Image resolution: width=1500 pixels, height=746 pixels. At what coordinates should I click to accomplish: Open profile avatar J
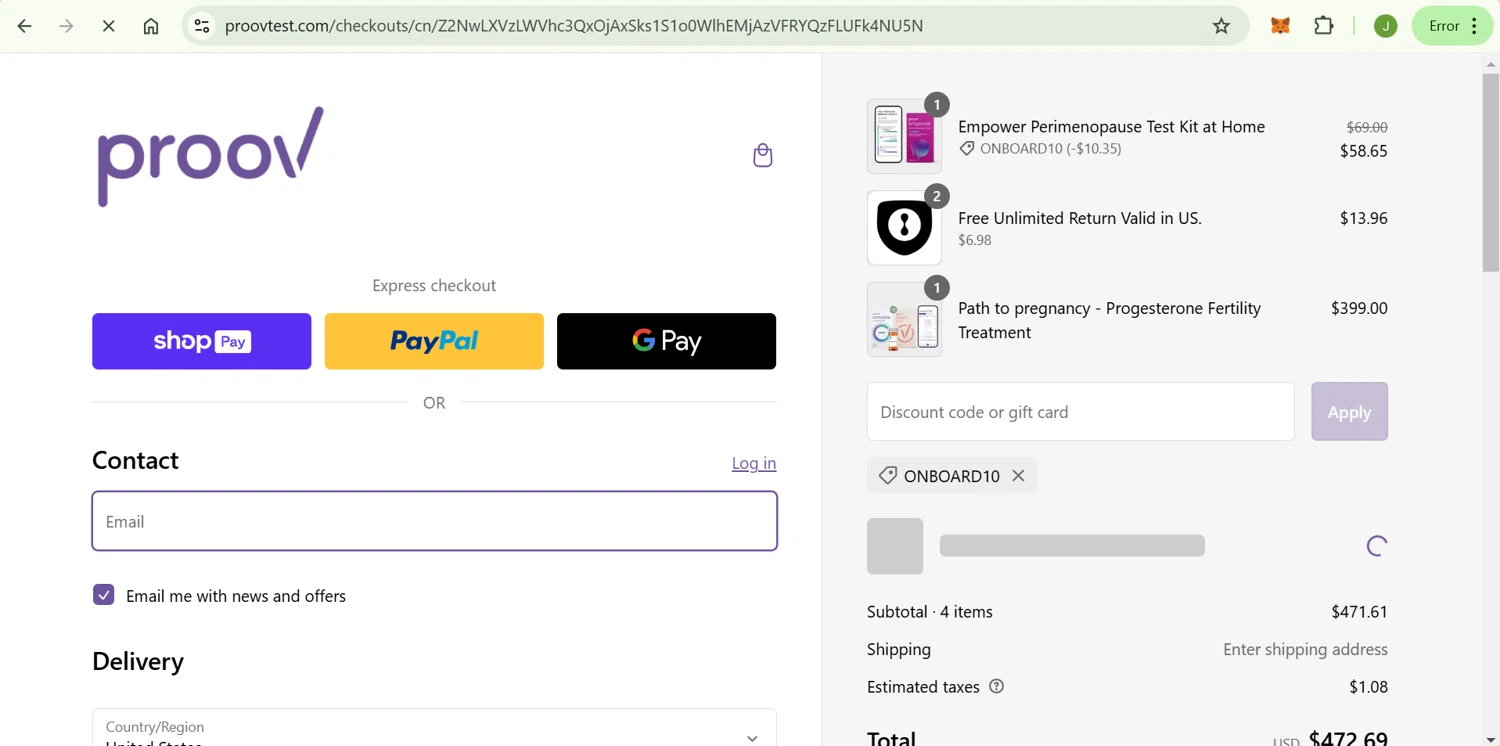pyautogui.click(x=1385, y=26)
